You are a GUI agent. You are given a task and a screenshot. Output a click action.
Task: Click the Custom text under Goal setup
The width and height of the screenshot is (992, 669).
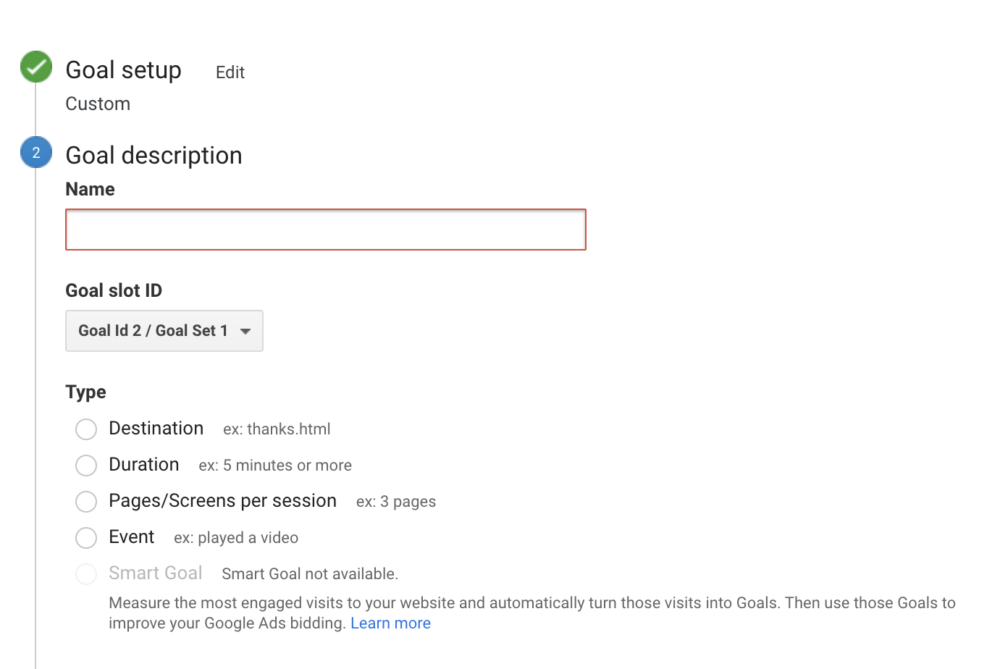(98, 104)
